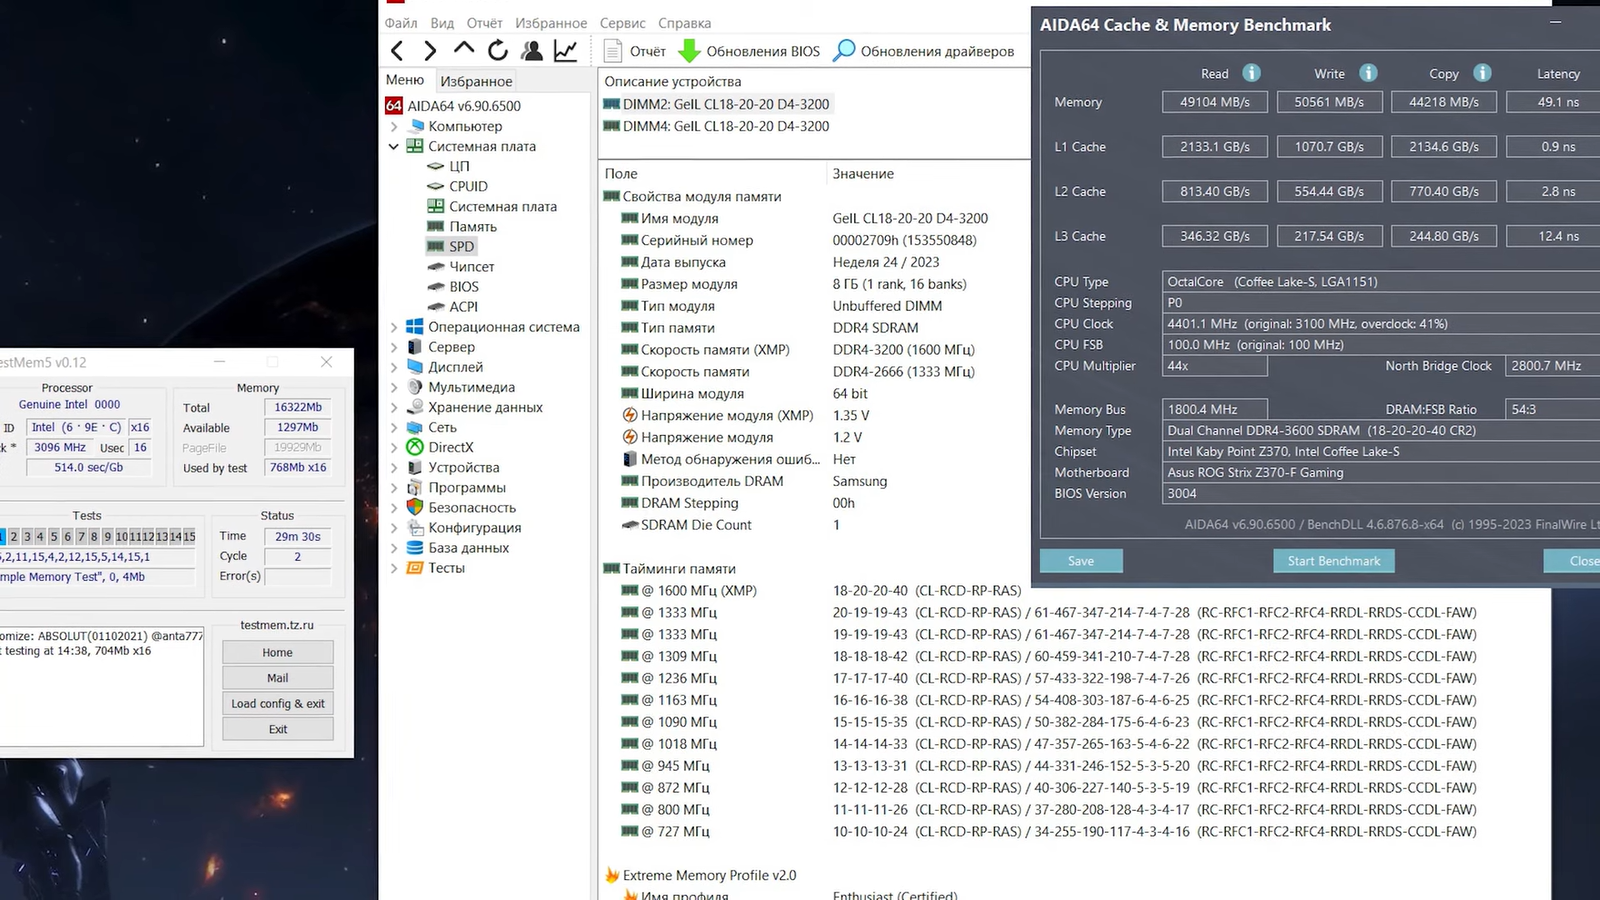This screenshot has height=900, width=1600.
Task: Click the up-level arrow icon
Action: click(464, 49)
